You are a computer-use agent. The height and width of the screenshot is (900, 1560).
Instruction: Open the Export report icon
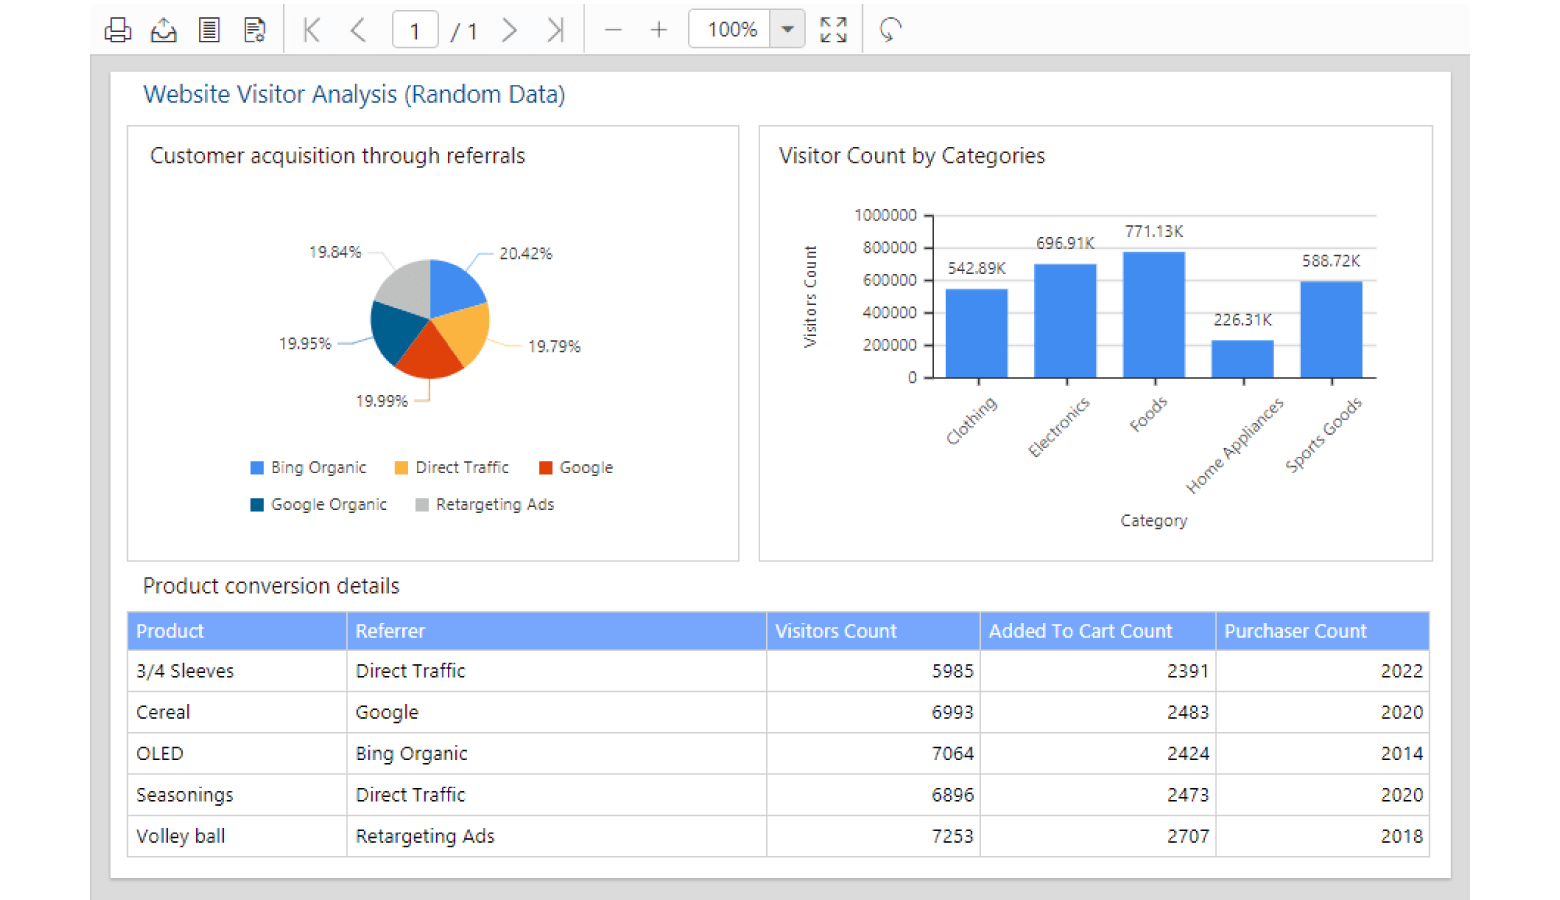(x=164, y=30)
